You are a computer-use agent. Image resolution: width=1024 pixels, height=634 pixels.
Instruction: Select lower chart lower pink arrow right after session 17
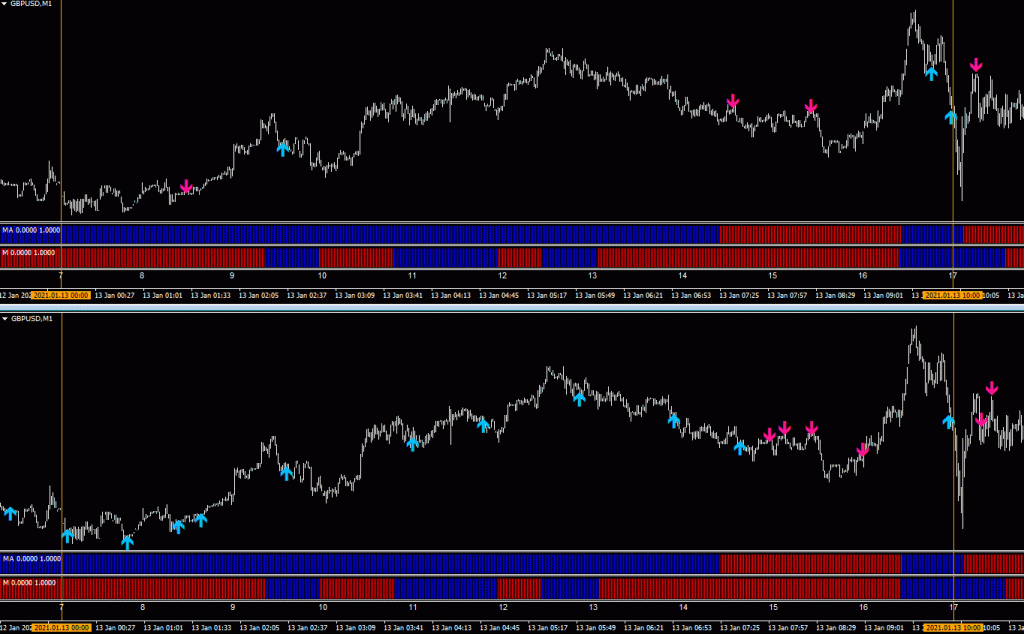981,420
